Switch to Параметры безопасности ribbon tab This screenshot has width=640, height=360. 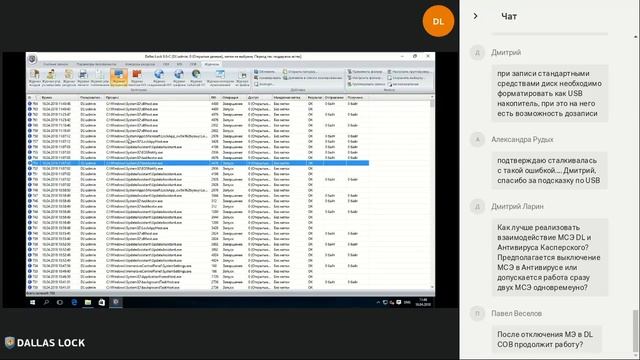[x=96, y=64]
